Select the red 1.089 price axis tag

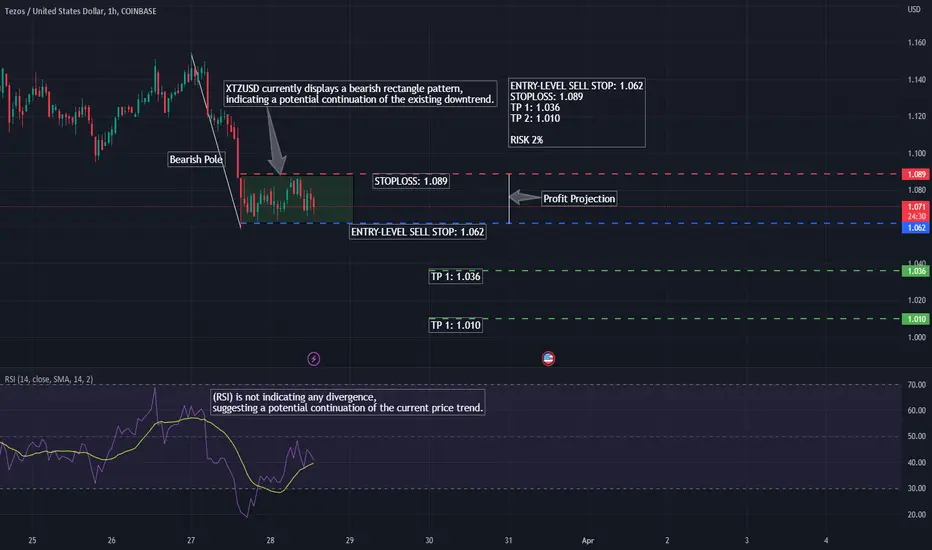coord(916,174)
